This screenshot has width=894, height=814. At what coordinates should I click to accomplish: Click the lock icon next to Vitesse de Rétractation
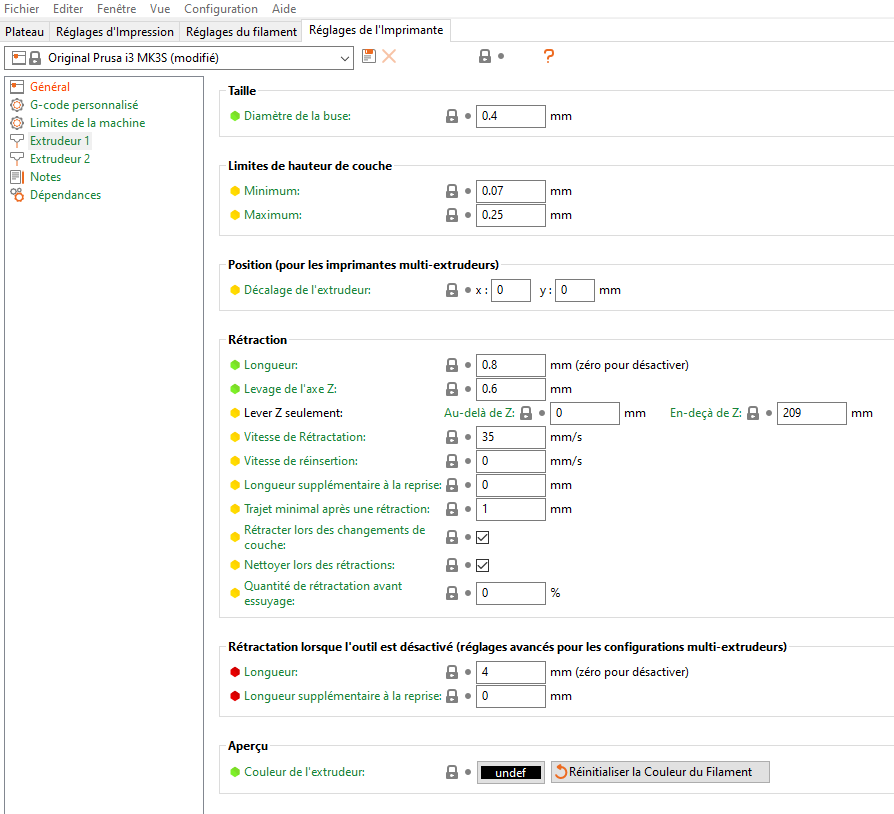pos(452,437)
